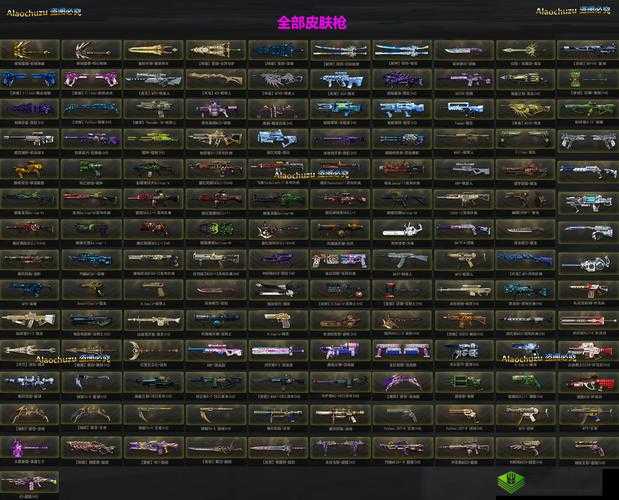
Task: Click the 全部皮肤枪 title heading
Action: tap(311, 21)
